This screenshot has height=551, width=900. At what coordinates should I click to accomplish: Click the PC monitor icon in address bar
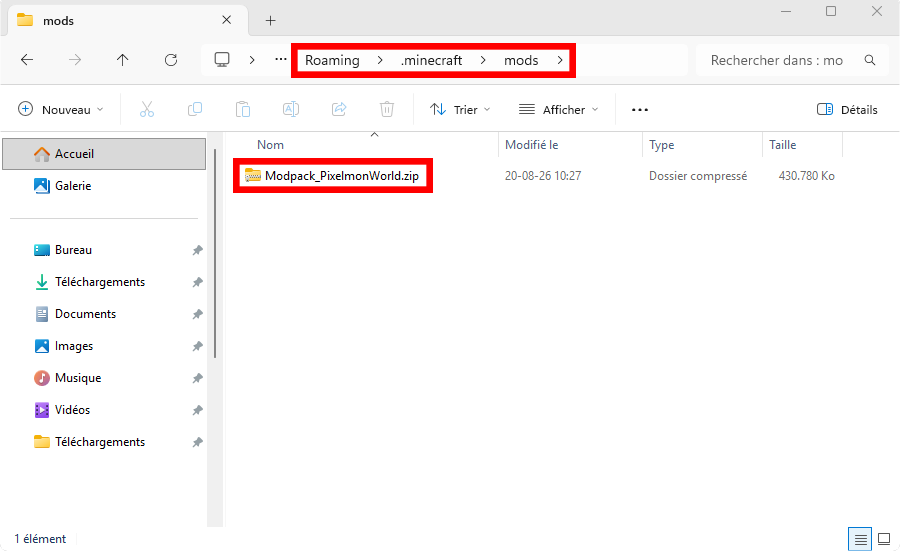click(x=222, y=60)
